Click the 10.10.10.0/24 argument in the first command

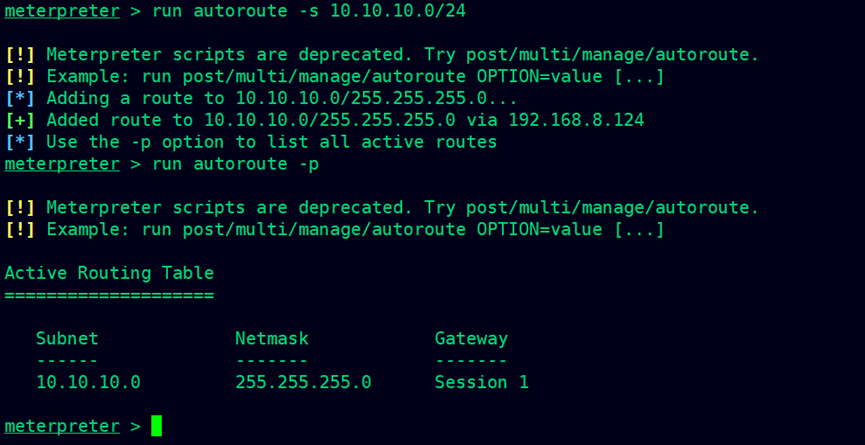coord(398,11)
